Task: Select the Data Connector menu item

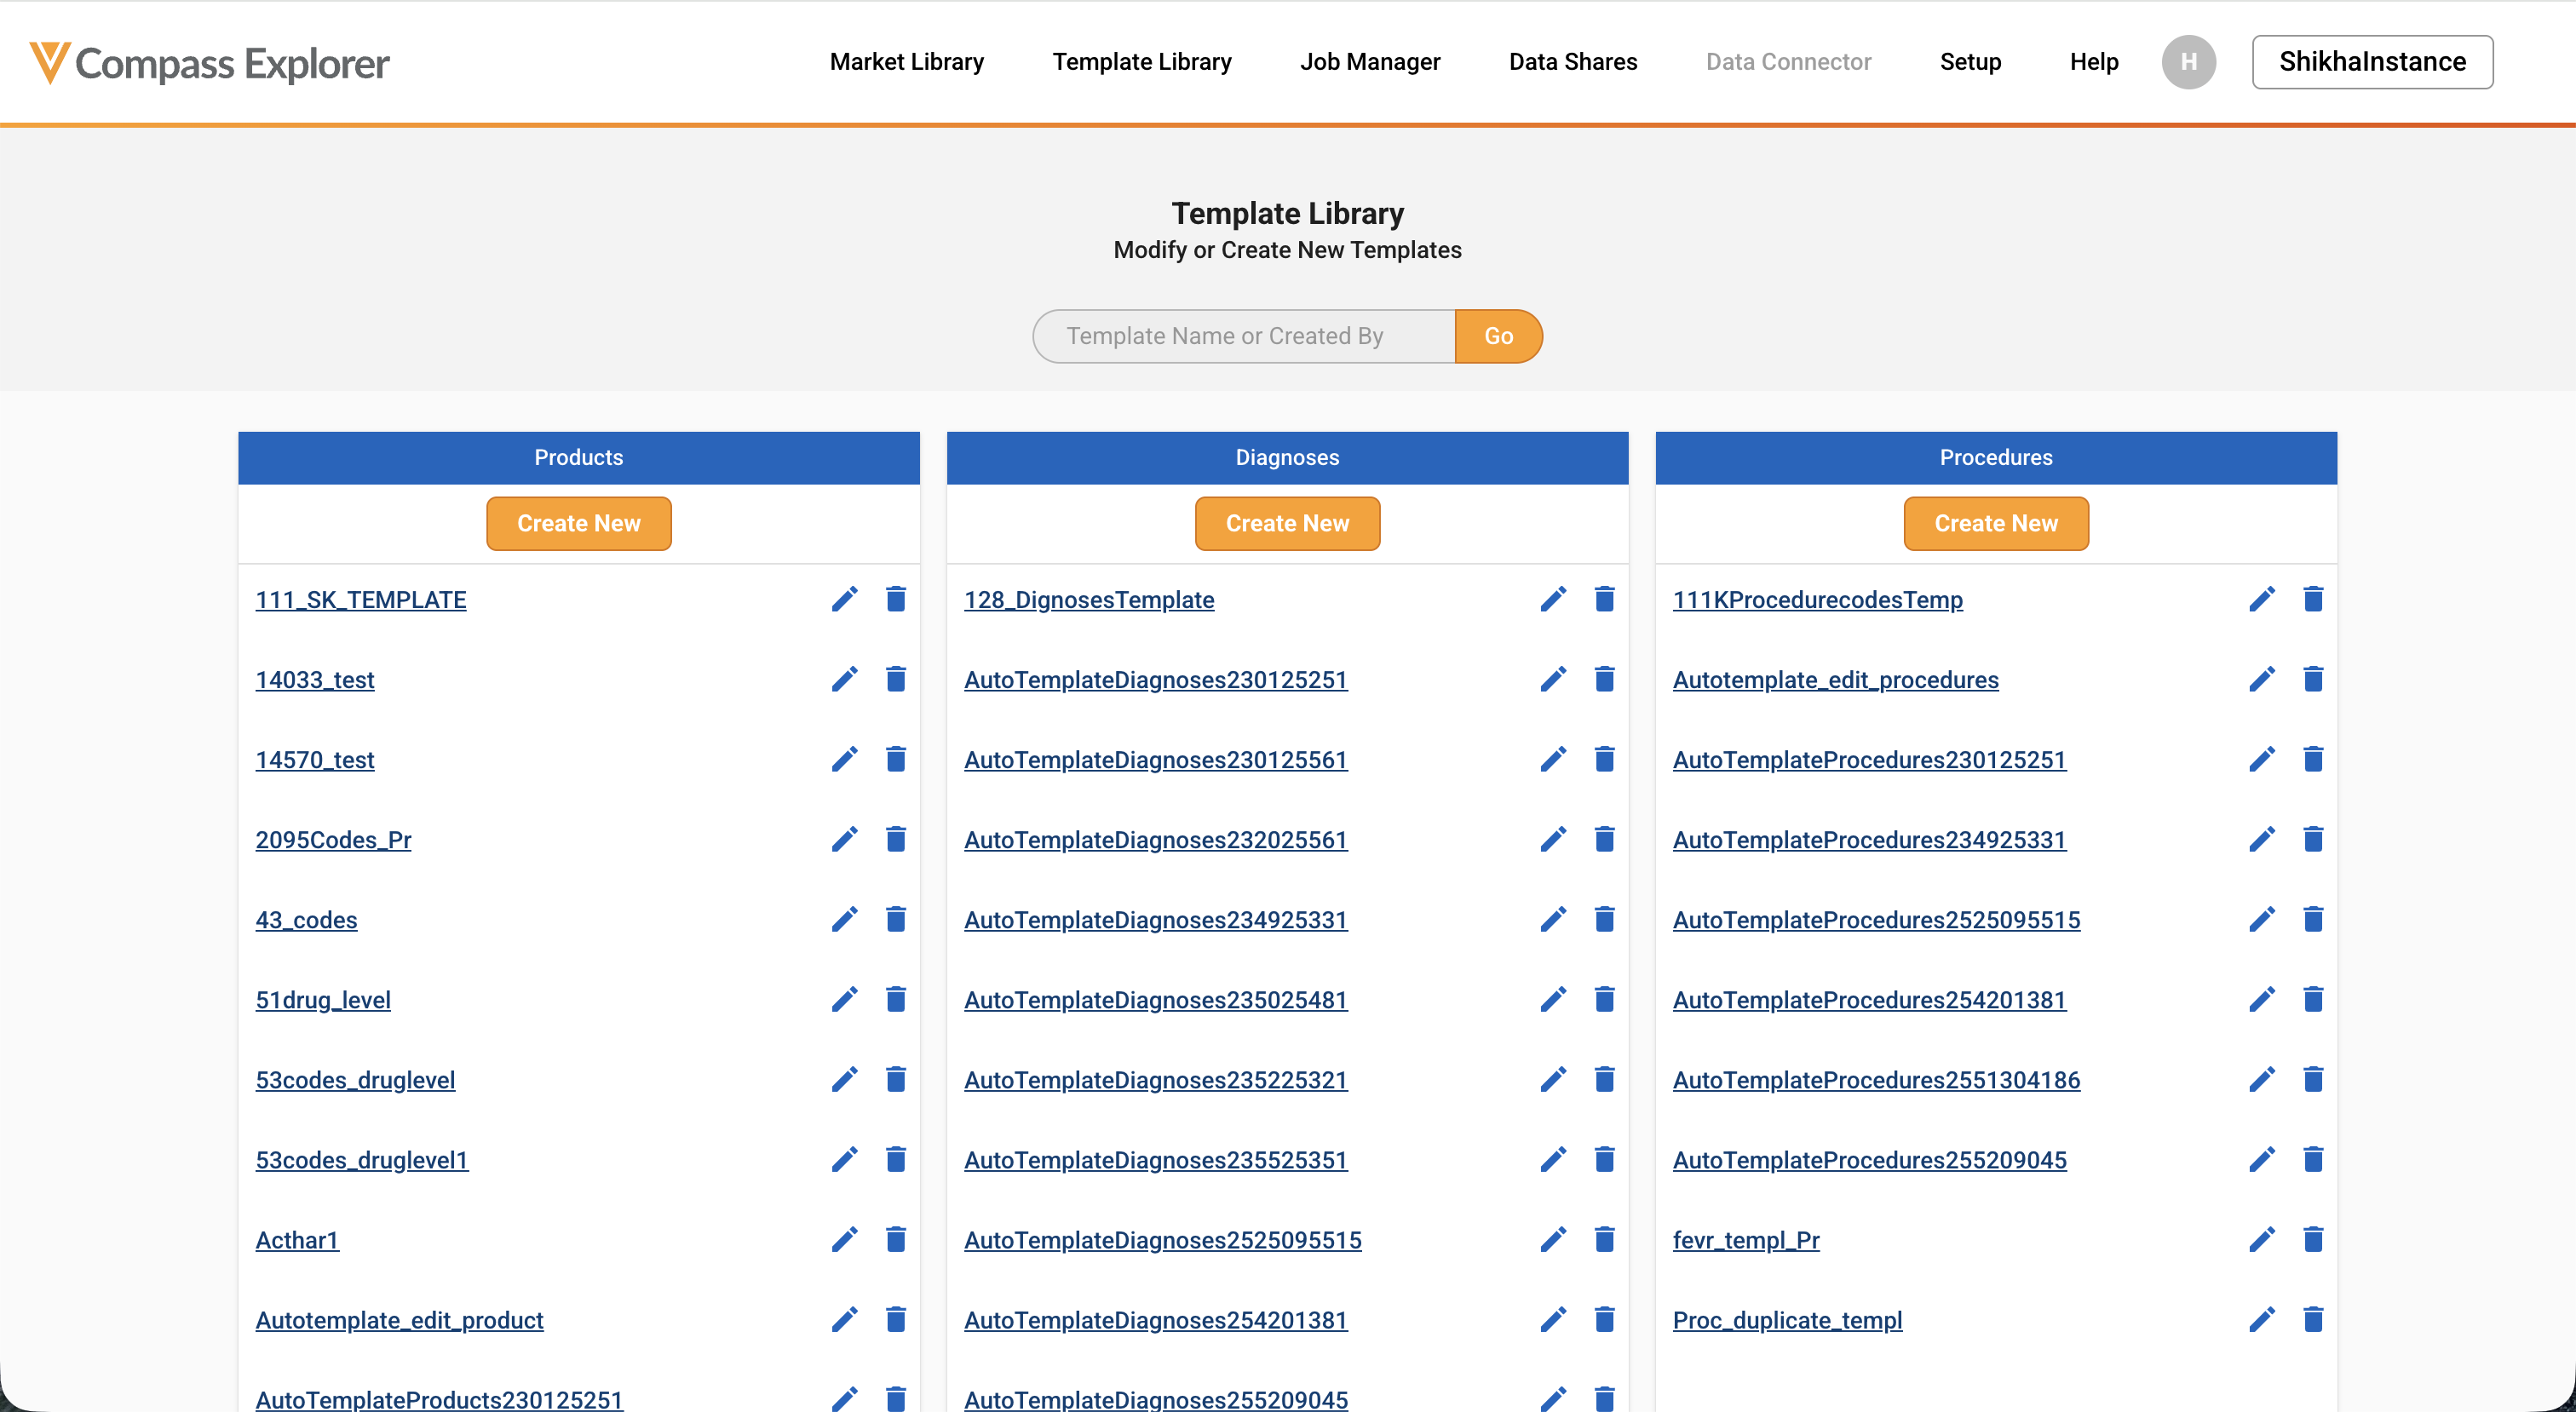Action: [1788, 62]
